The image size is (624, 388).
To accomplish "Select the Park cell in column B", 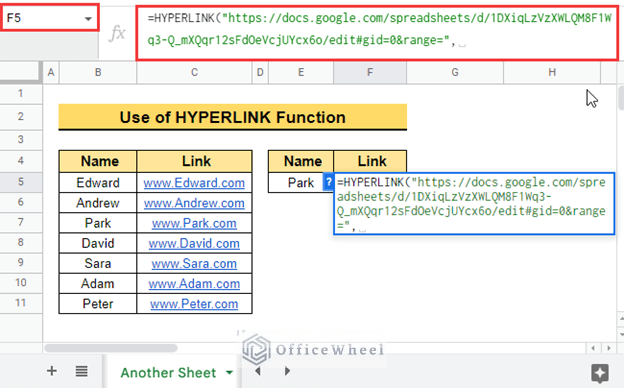I will (98, 223).
